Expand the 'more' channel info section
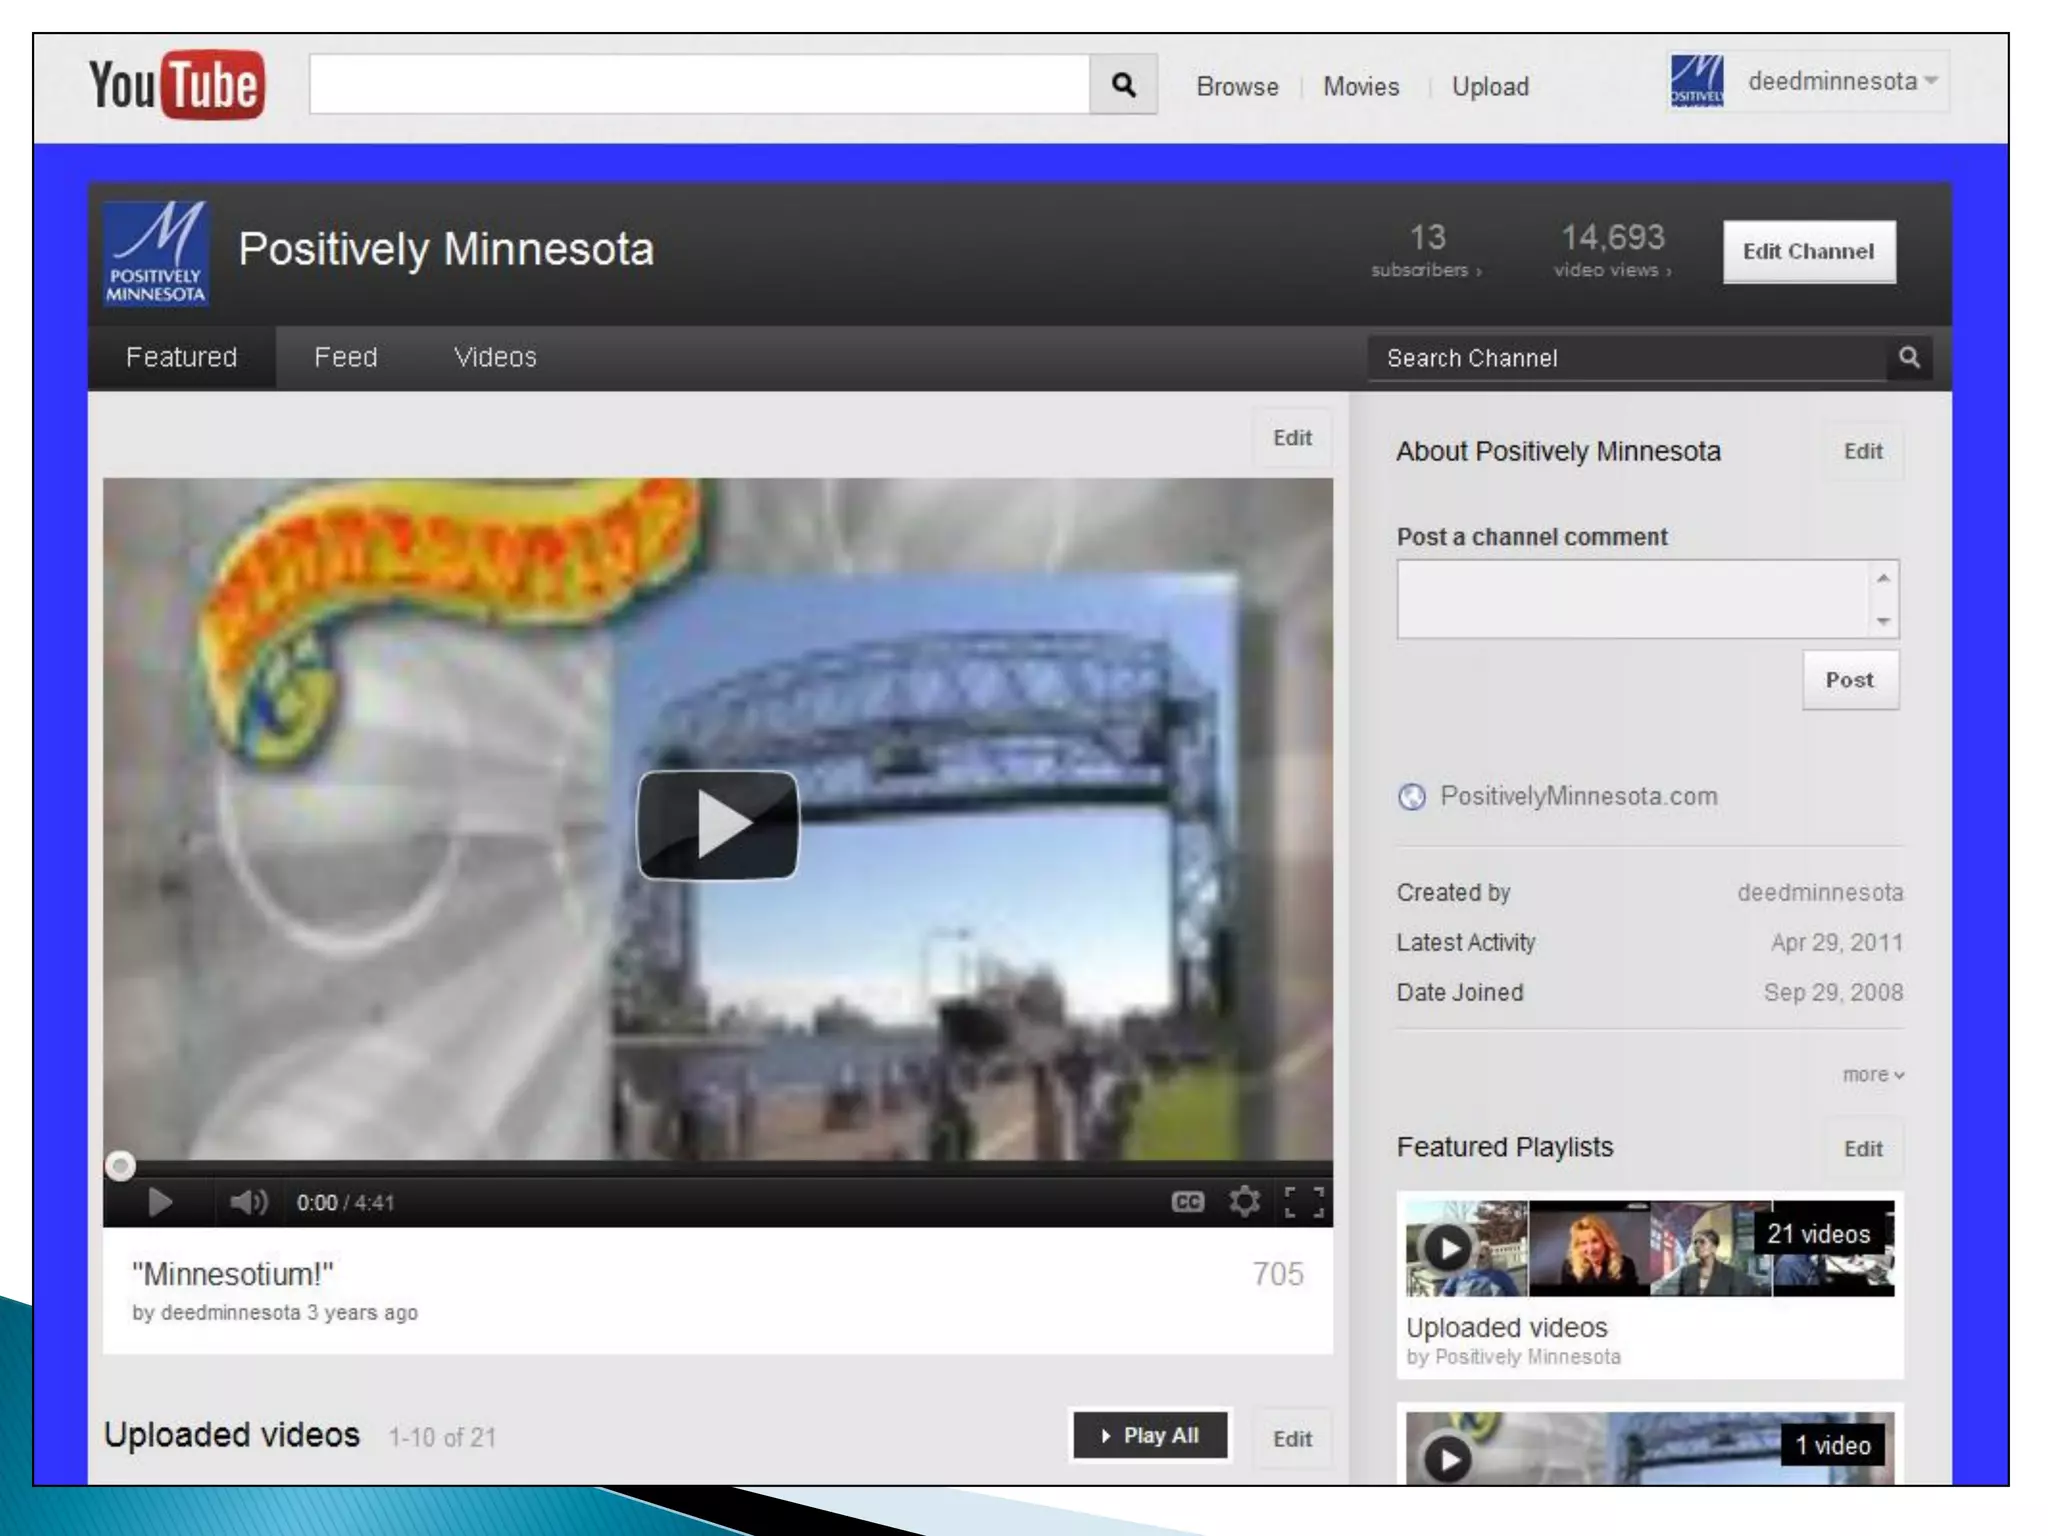The width and height of the screenshot is (2048, 1536). pos(1872,1075)
